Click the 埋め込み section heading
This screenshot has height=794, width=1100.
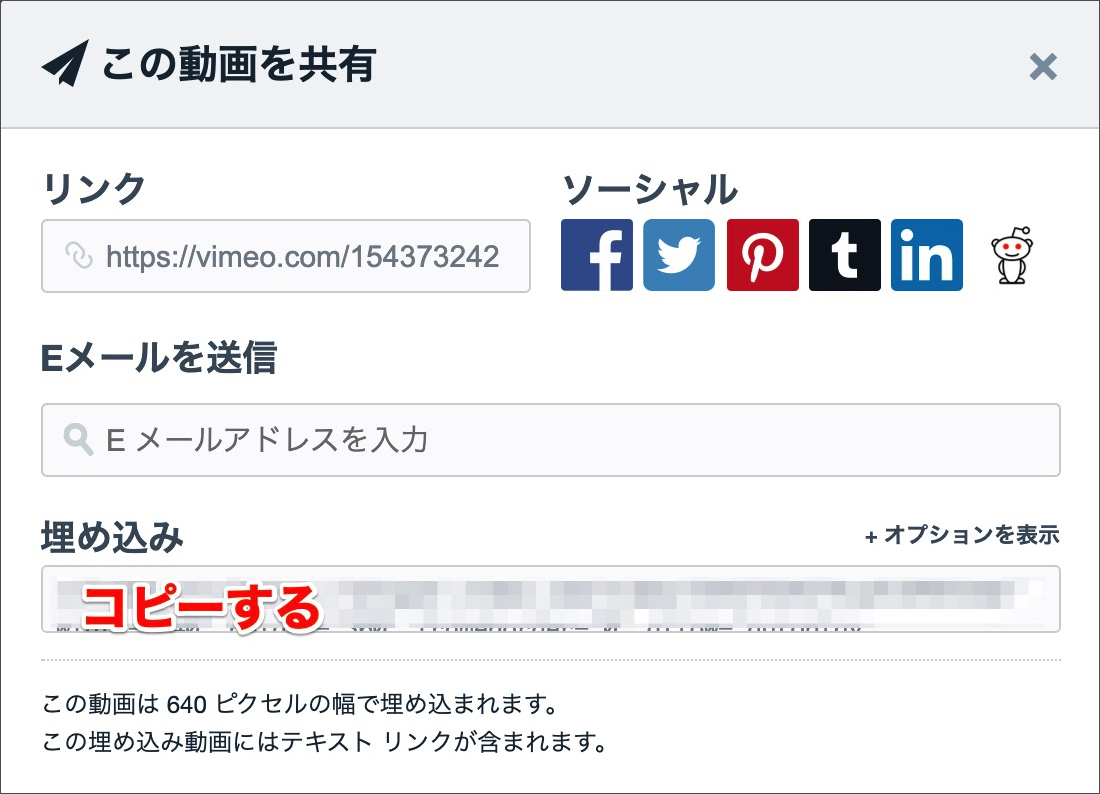tap(112, 537)
